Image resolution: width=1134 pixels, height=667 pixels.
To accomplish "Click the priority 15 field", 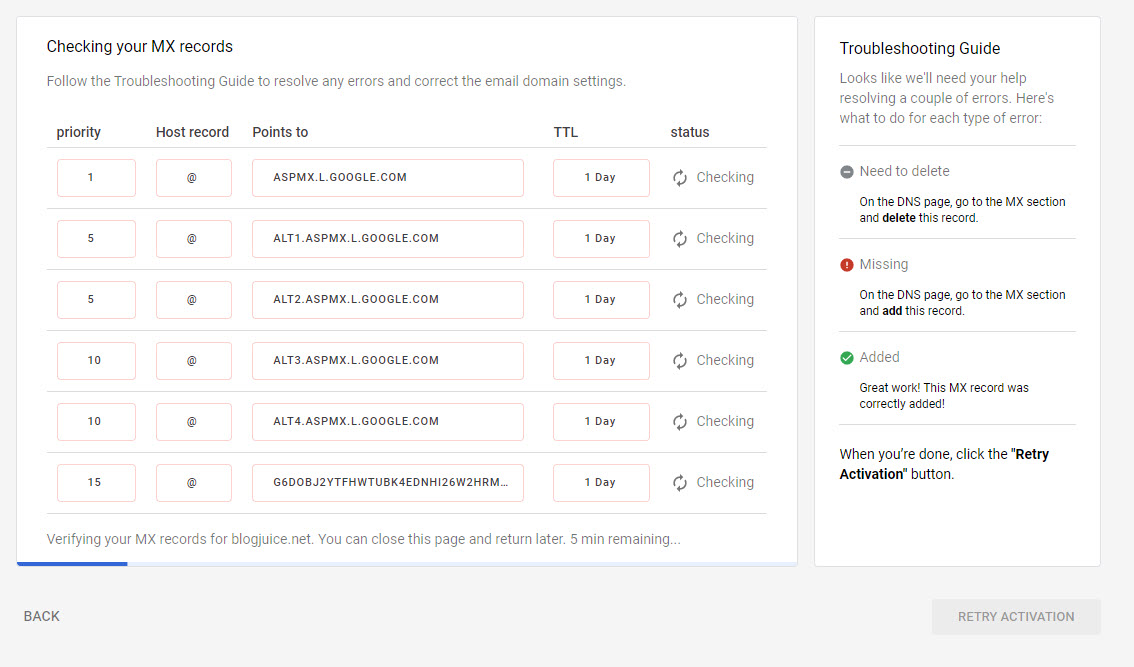I will tap(96, 483).
